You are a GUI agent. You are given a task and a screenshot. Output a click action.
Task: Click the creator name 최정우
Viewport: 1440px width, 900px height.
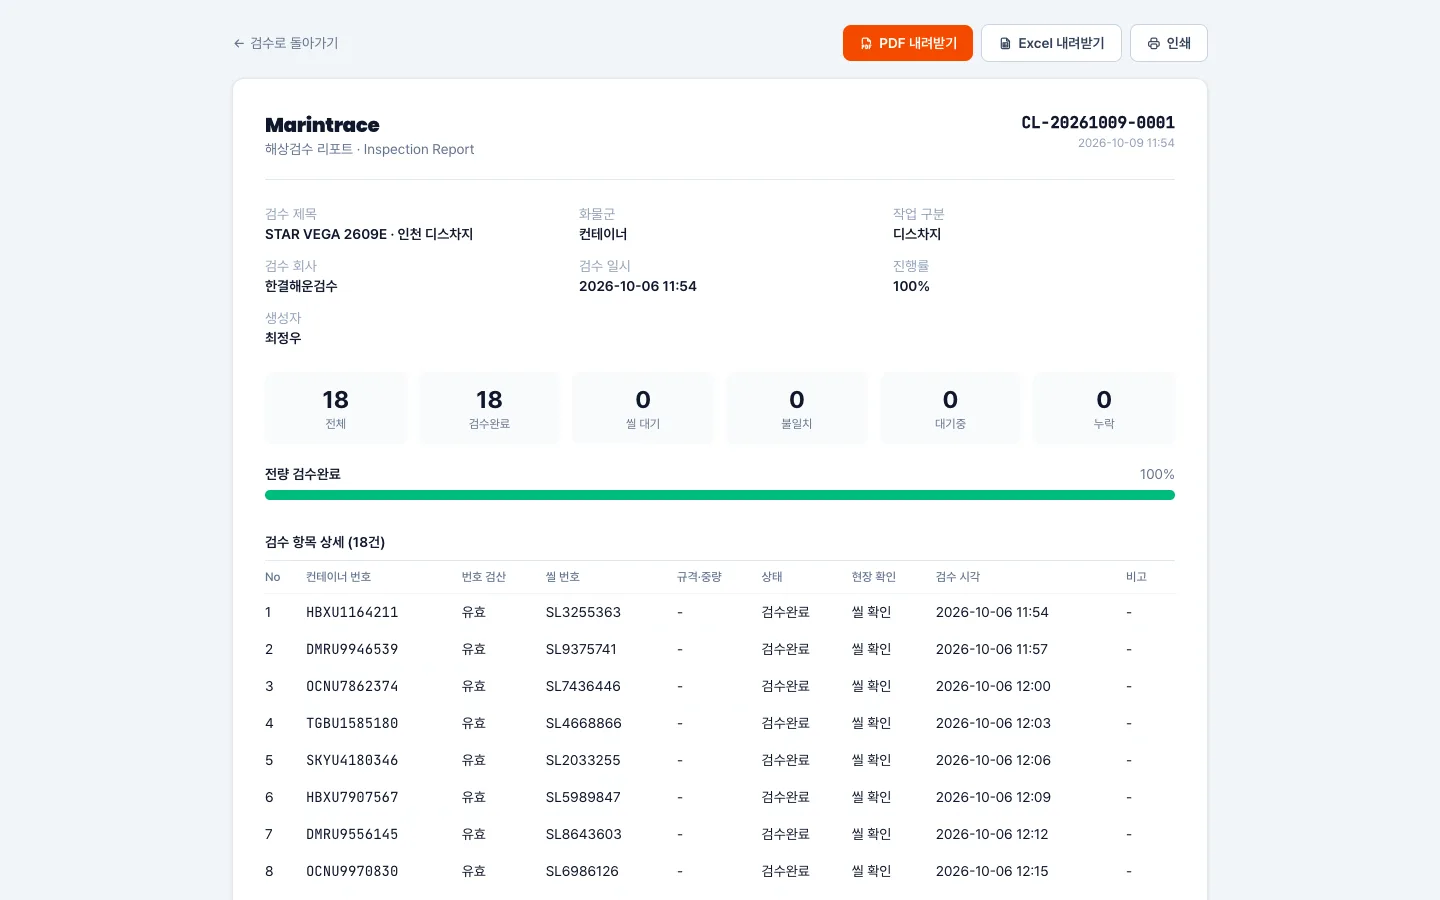click(x=283, y=338)
